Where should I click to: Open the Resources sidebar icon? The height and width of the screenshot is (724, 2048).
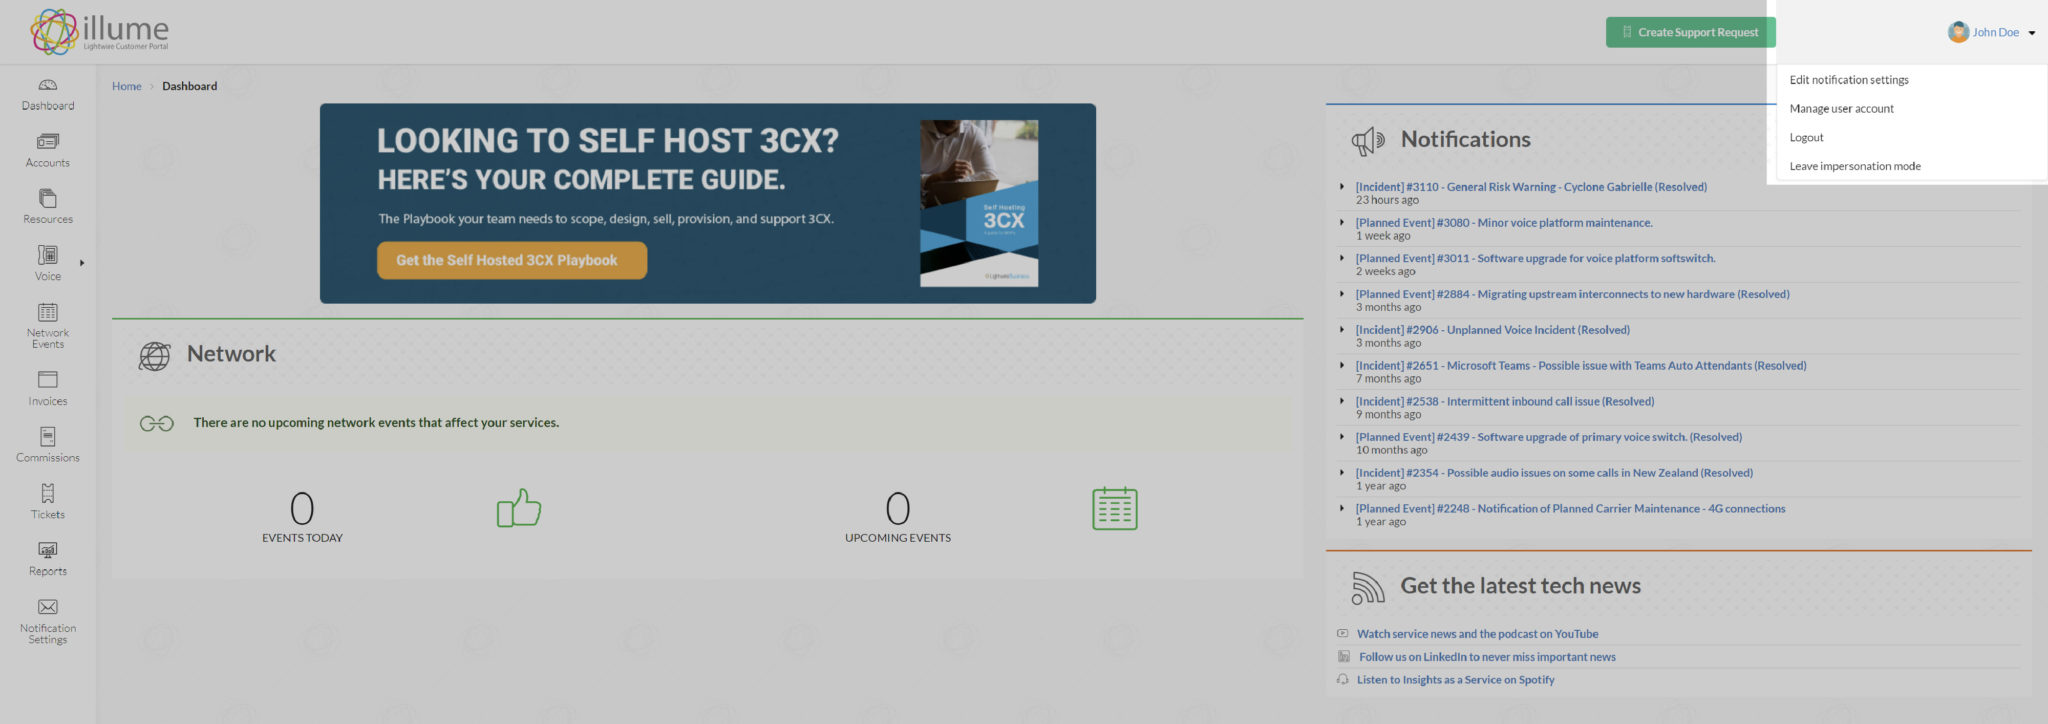[x=47, y=198]
